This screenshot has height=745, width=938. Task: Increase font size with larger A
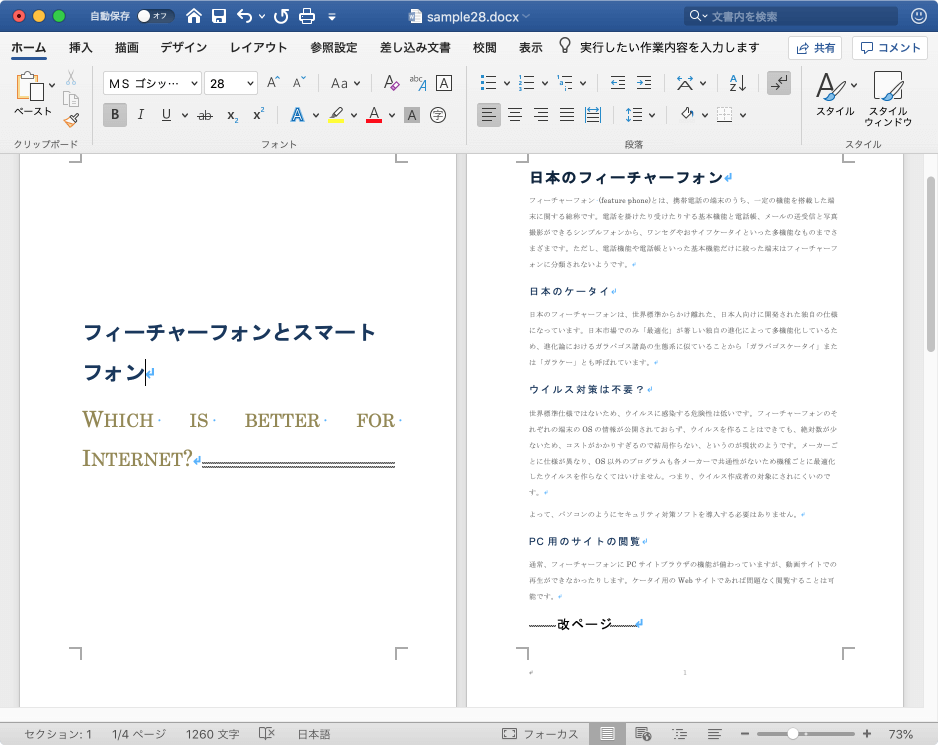click(x=273, y=83)
